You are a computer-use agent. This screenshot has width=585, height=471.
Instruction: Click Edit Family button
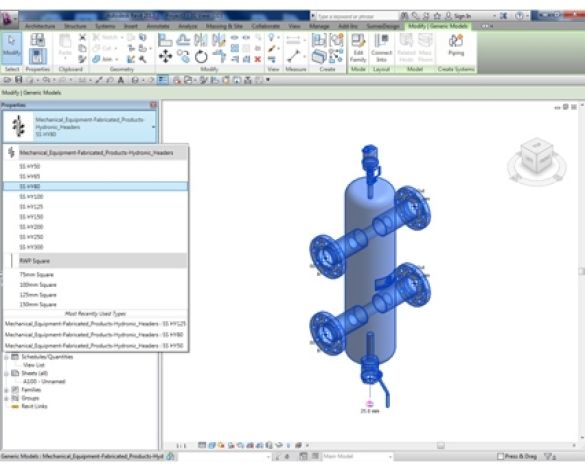(358, 48)
